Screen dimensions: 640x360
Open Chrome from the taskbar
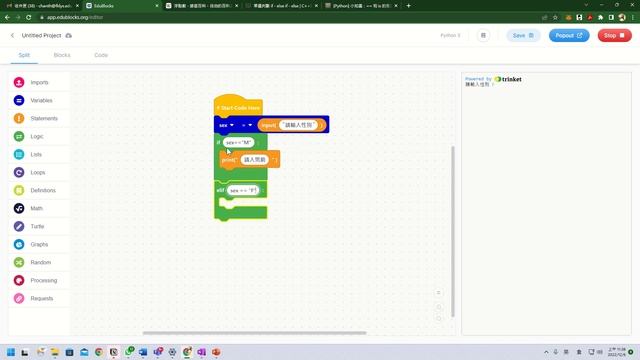click(99, 352)
